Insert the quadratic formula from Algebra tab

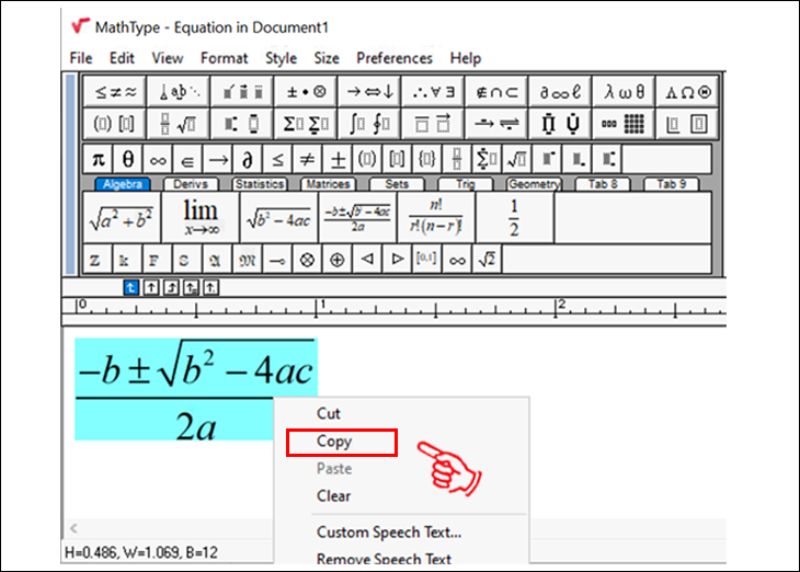pos(358,217)
